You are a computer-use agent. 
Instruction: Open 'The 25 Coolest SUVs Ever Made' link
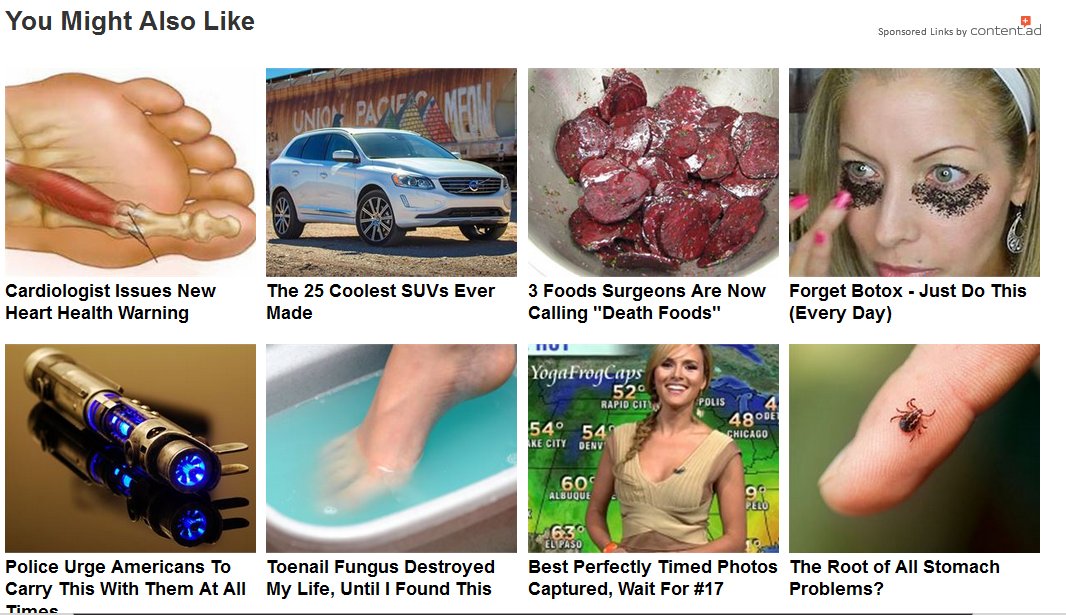(381, 302)
